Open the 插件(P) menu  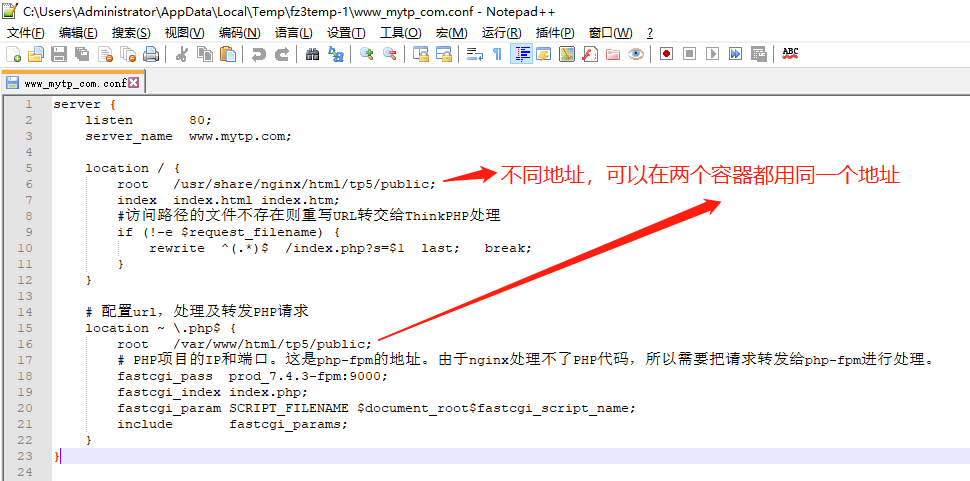[x=555, y=33]
